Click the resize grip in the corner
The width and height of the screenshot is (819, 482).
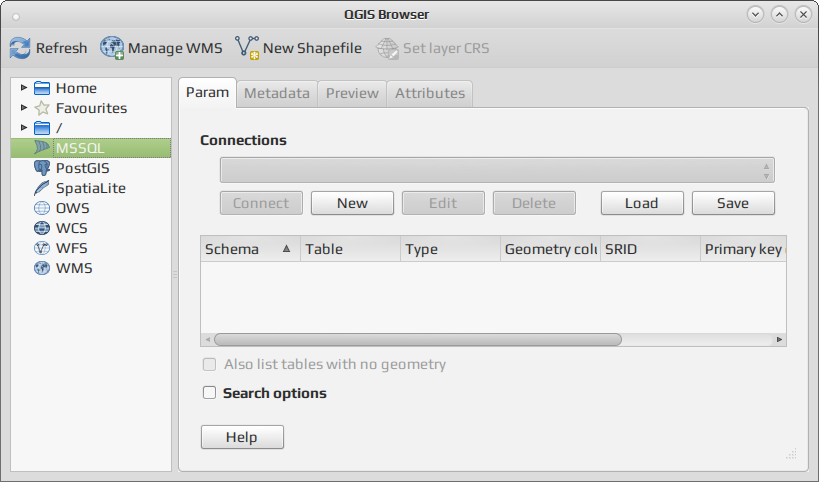coord(791,453)
